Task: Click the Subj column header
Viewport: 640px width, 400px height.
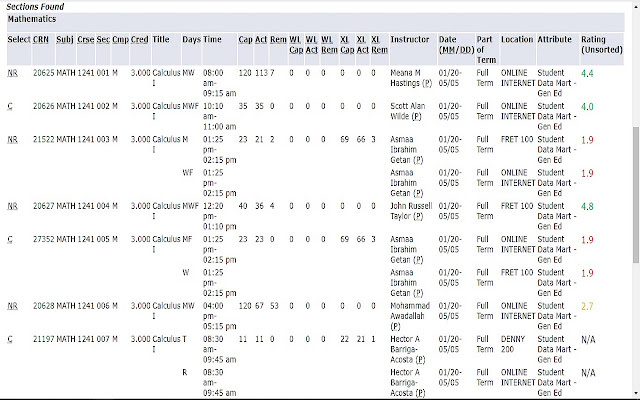Action: (x=65, y=40)
